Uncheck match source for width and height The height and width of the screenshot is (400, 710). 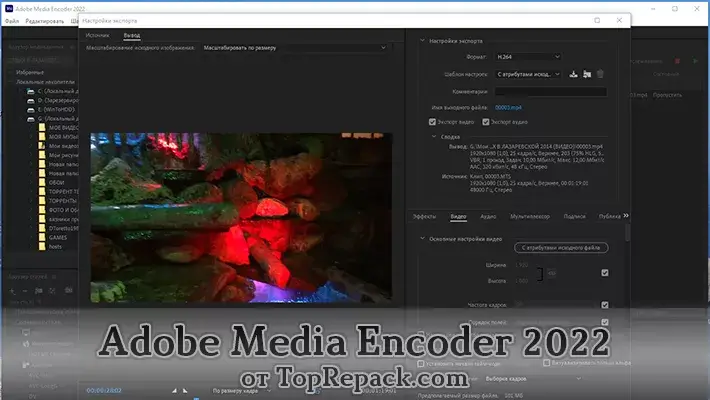pyautogui.click(x=605, y=273)
